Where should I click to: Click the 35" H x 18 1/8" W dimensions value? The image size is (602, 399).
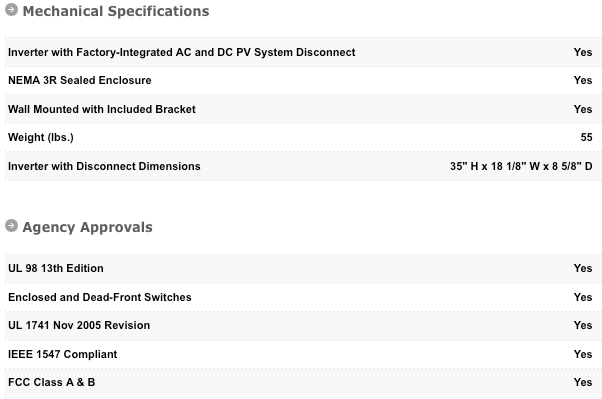pos(521,166)
